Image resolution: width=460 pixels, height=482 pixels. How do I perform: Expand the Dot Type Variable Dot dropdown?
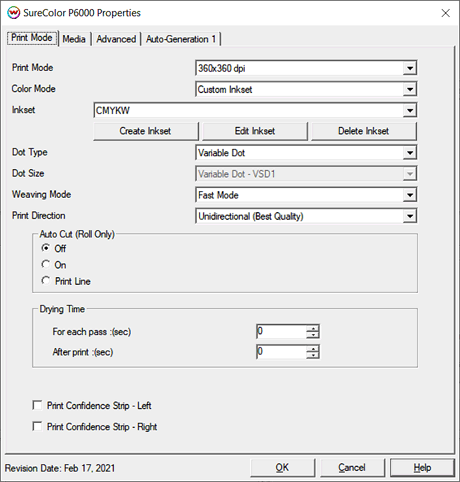click(306, 153)
